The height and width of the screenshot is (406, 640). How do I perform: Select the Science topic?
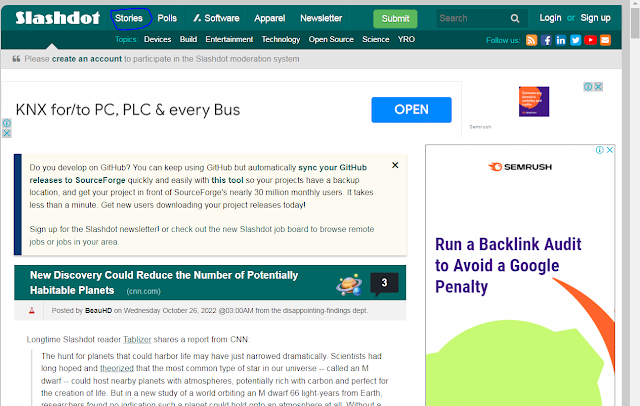[376, 40]
